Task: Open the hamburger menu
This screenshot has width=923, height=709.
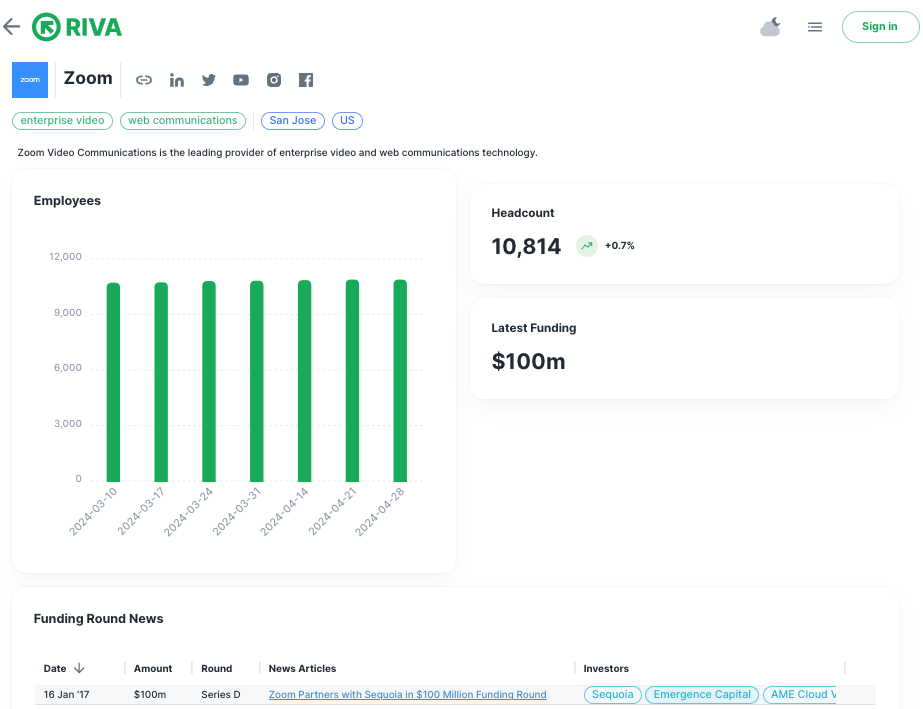Action: pyautogui.click(x=815, y=27)
